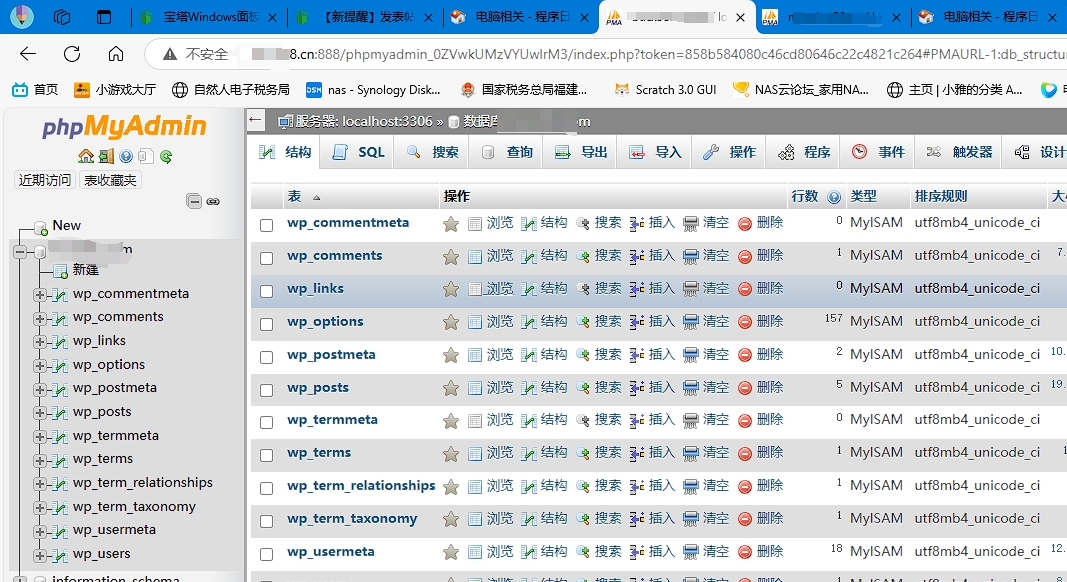1067x582 pixels.
Task: Open the 触发器 triggers tab
Action: [x=959, y=152]
